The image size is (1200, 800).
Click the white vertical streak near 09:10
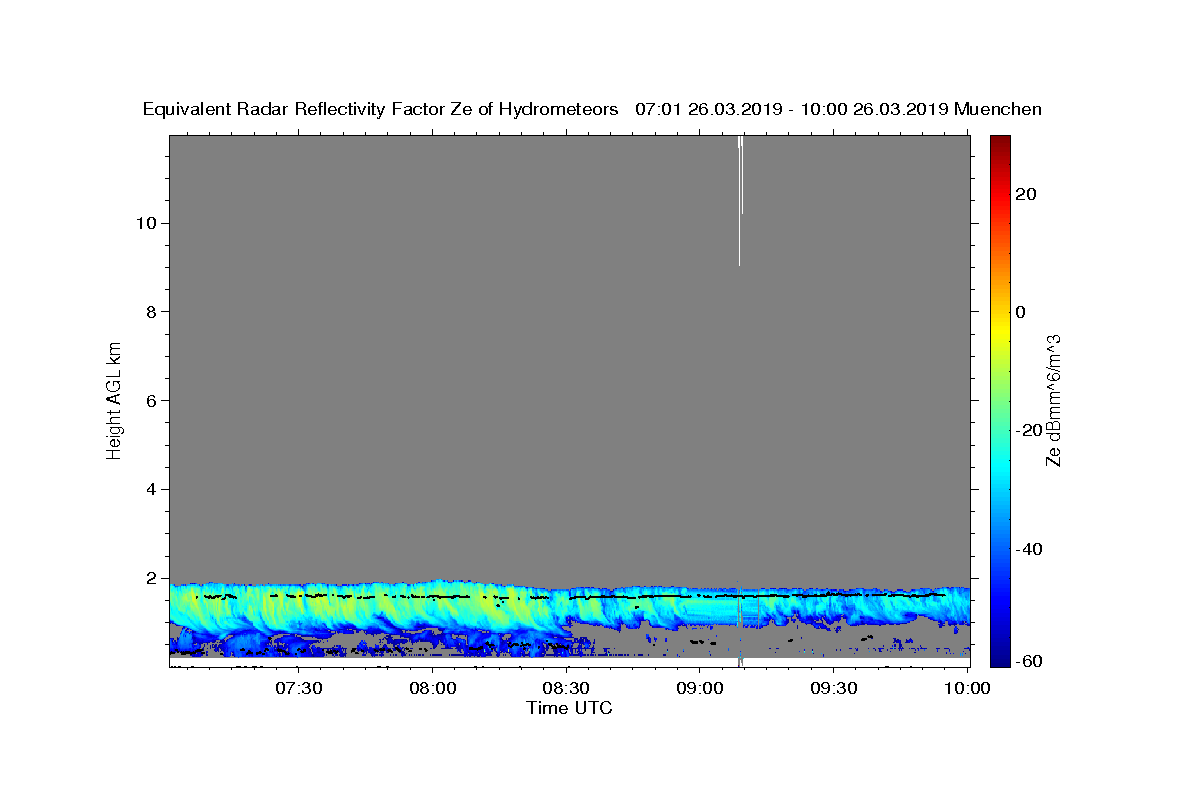(740, 200)
